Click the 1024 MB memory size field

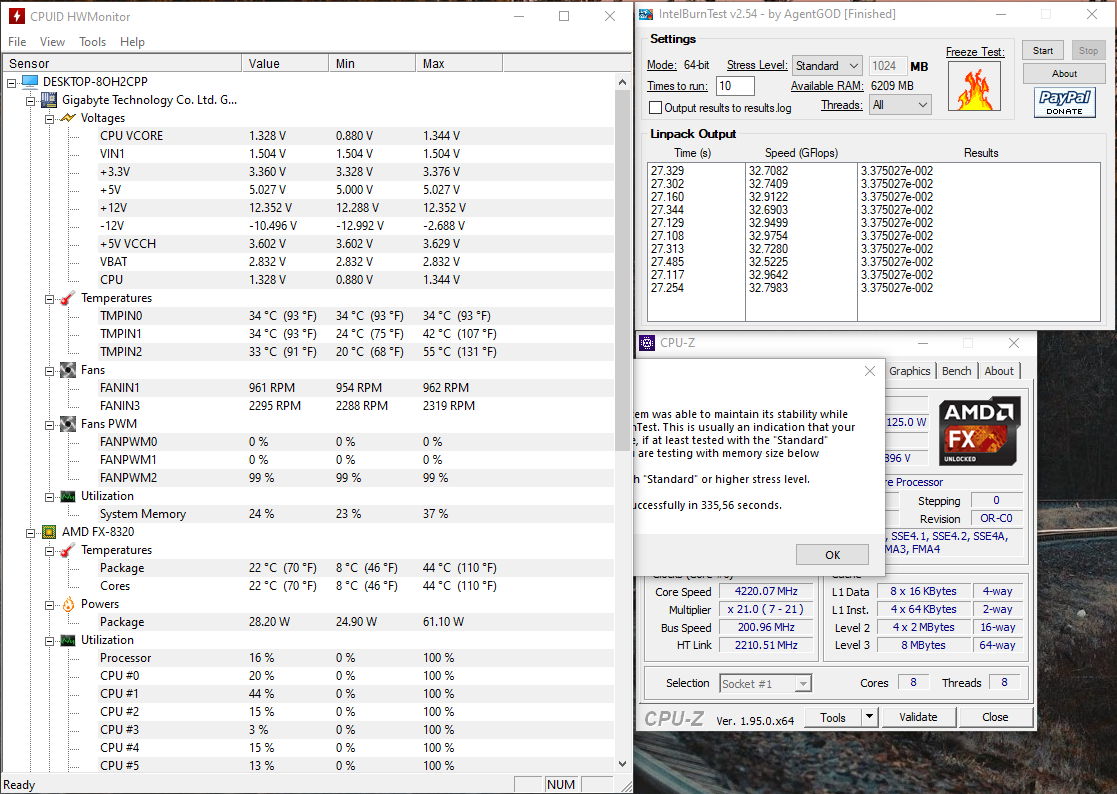(x=887, y=66)
